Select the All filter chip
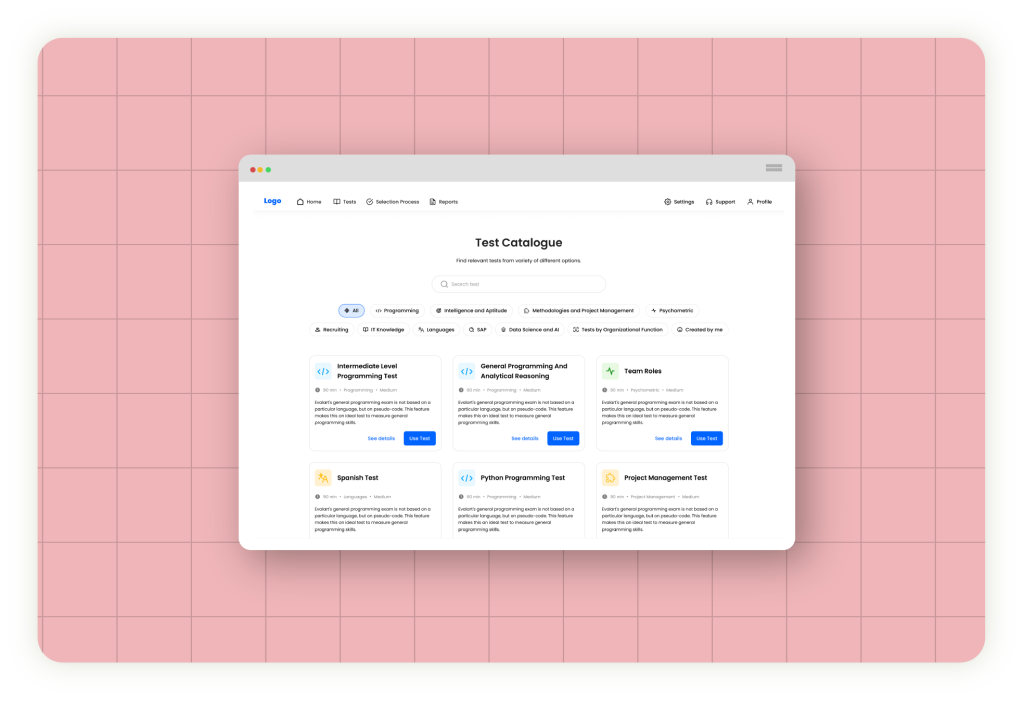This screenshot has height=701, width=1024. (x=351, y=311)
